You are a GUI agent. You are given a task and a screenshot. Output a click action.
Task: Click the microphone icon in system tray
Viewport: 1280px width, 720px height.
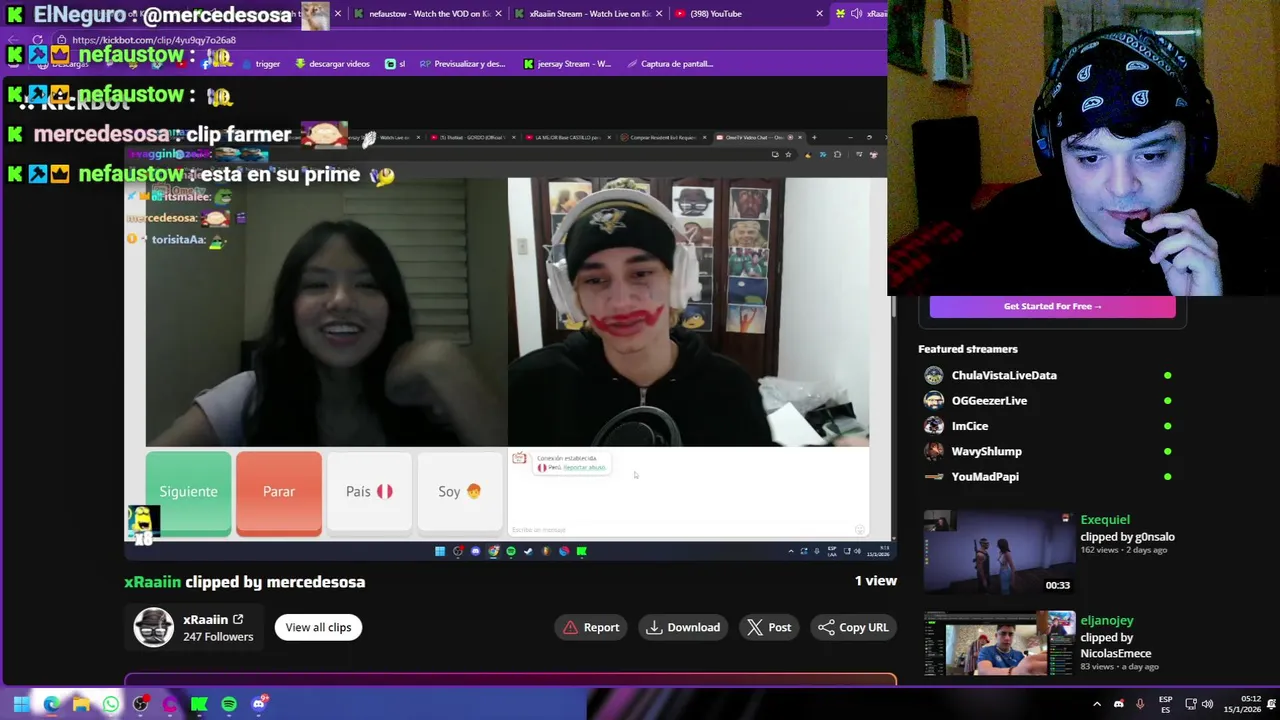[1139, 704]
